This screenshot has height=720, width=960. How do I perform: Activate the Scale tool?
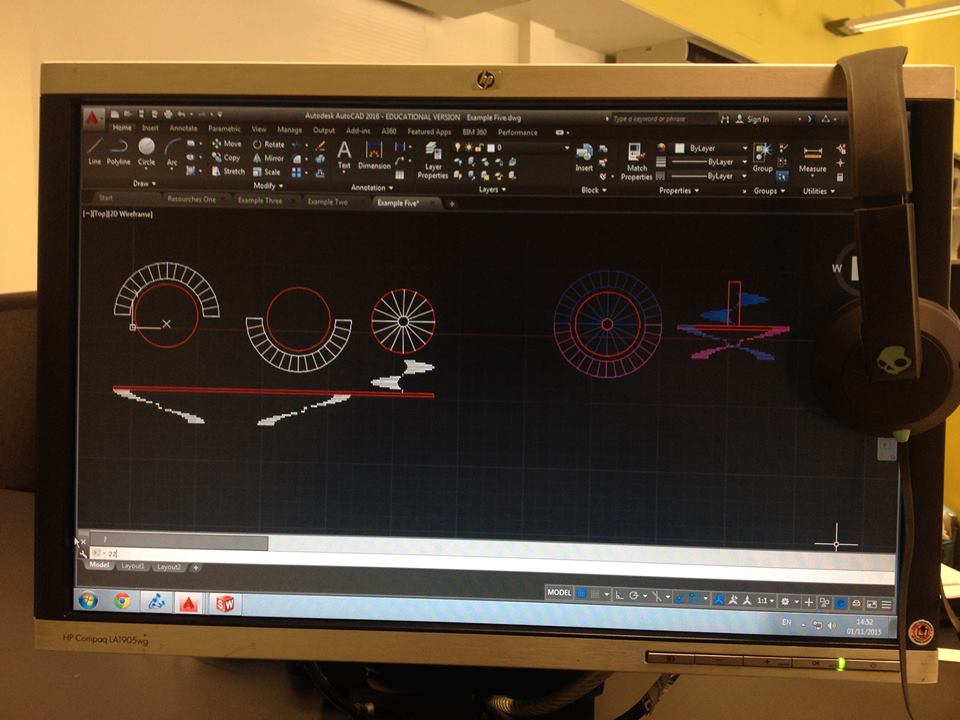[266, 172]
